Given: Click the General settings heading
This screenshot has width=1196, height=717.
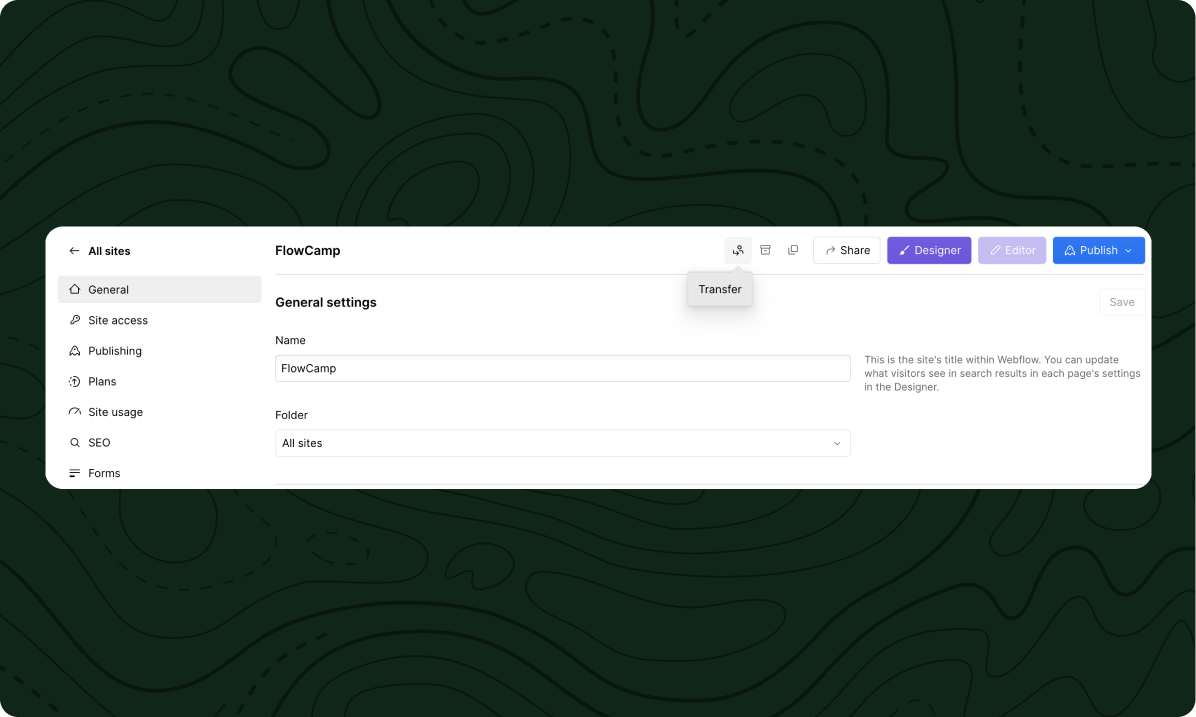Looking at the screenshot, I should click(326, 302).
